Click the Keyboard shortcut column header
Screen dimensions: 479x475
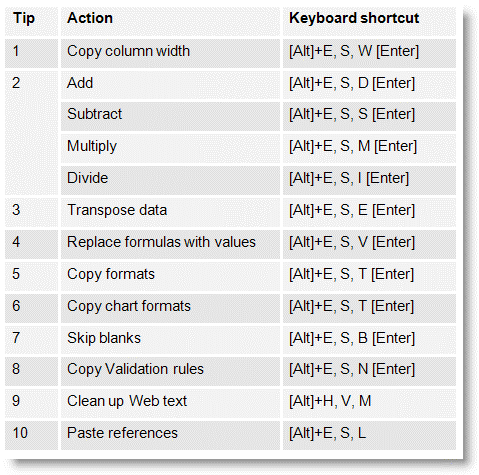(369, 21)
